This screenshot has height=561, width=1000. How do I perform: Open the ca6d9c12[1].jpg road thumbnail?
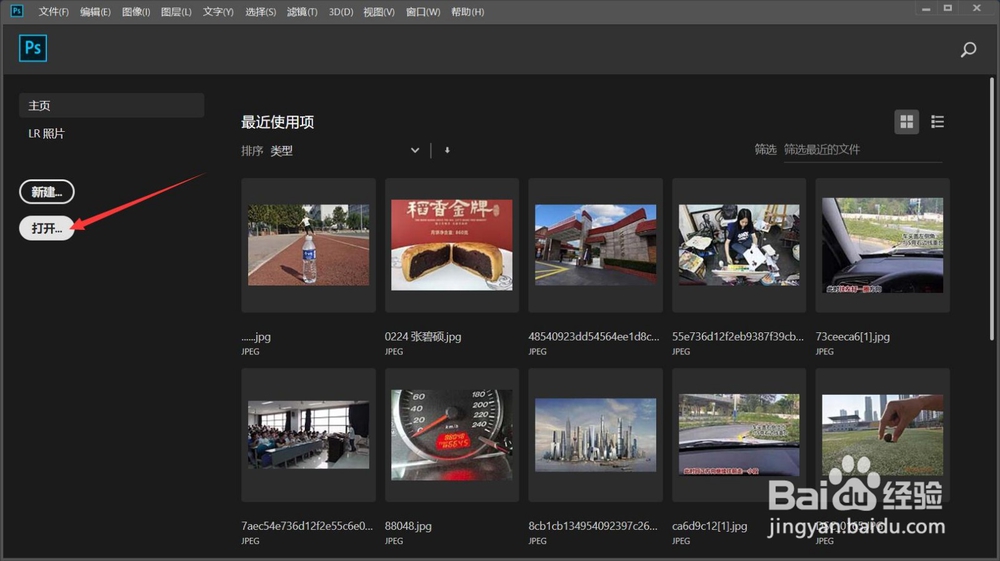click(739, 435)
